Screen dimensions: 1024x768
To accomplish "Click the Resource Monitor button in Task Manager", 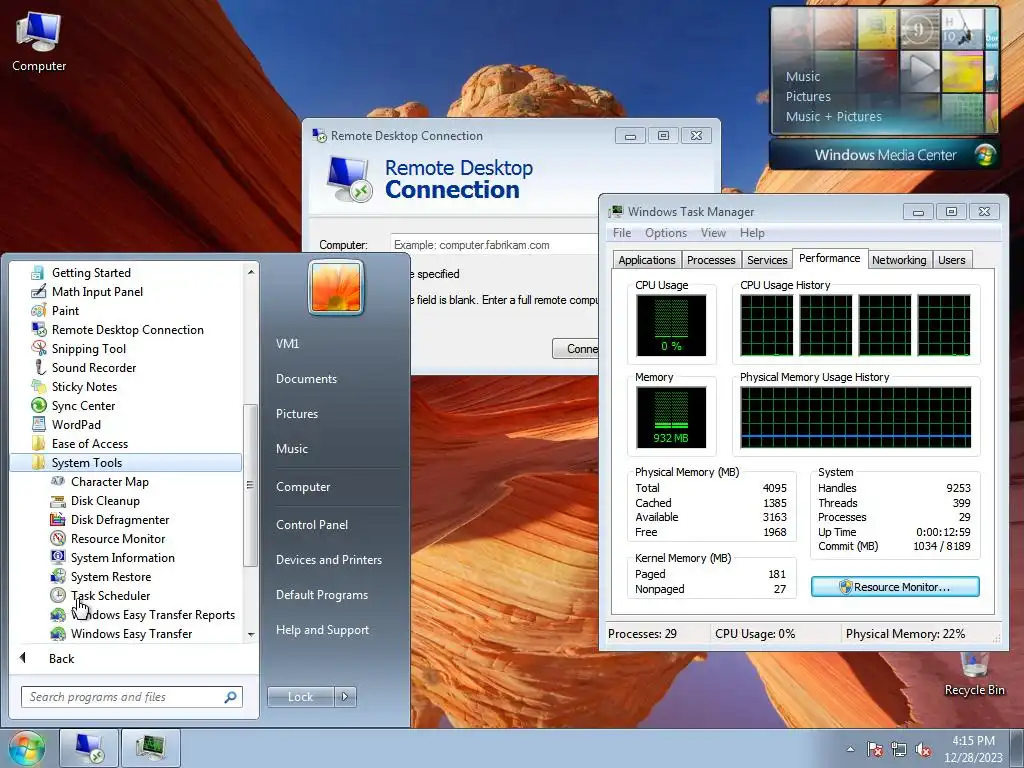I will pos(895,586).
